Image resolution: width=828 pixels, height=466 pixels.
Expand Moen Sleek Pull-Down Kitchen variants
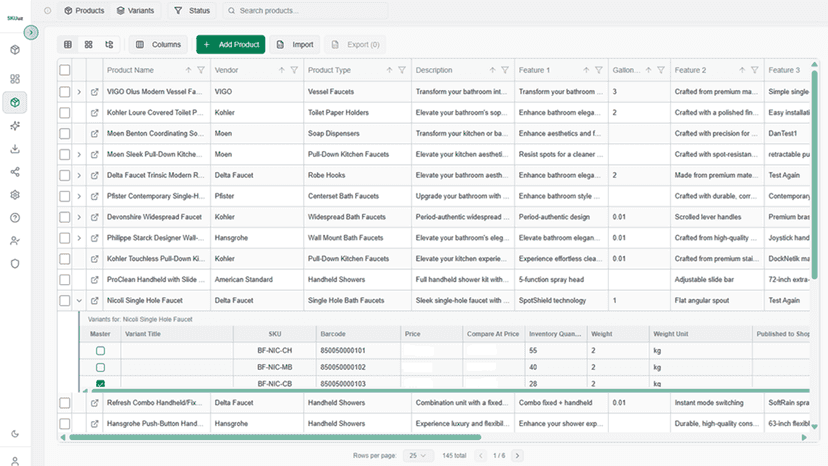click(79, 154)
